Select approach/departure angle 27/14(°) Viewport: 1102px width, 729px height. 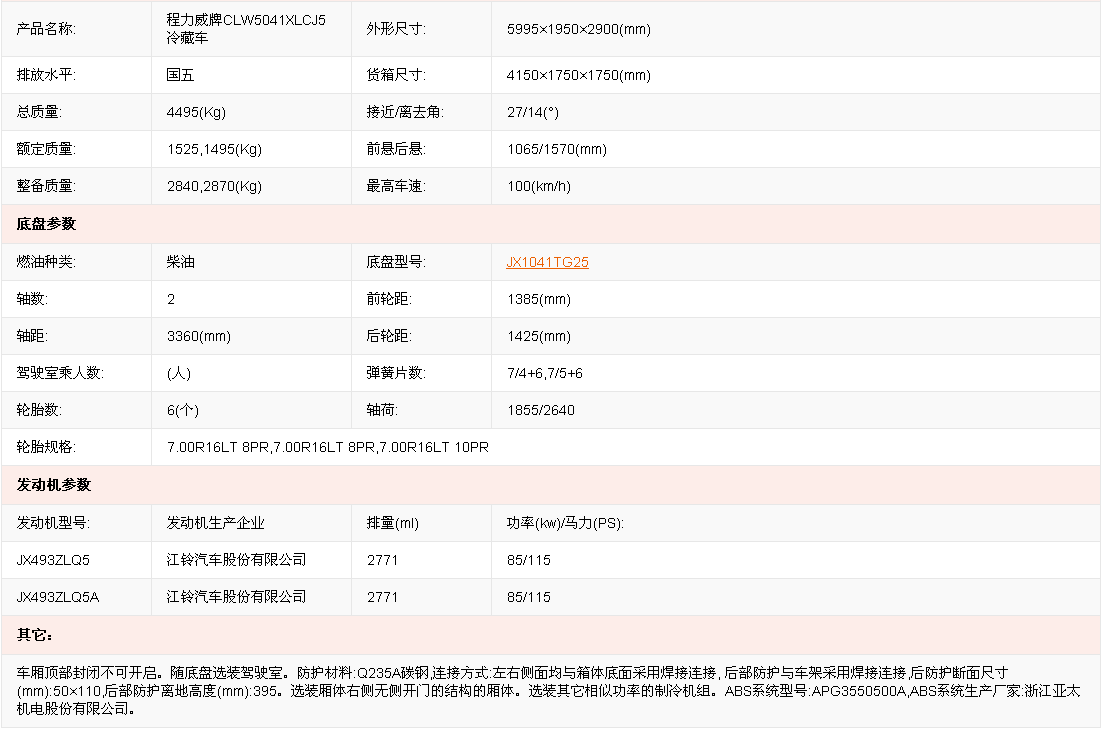[533, 112]
